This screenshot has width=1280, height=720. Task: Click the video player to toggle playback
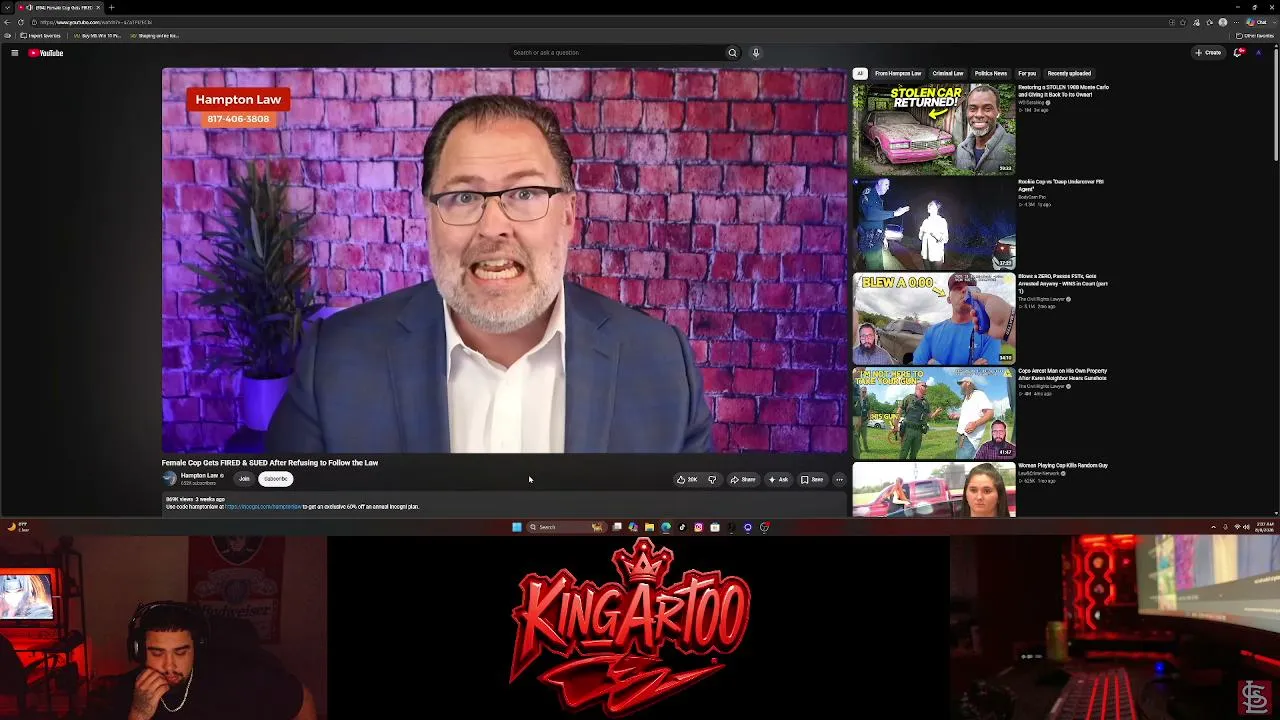click(x=504, y=261)
